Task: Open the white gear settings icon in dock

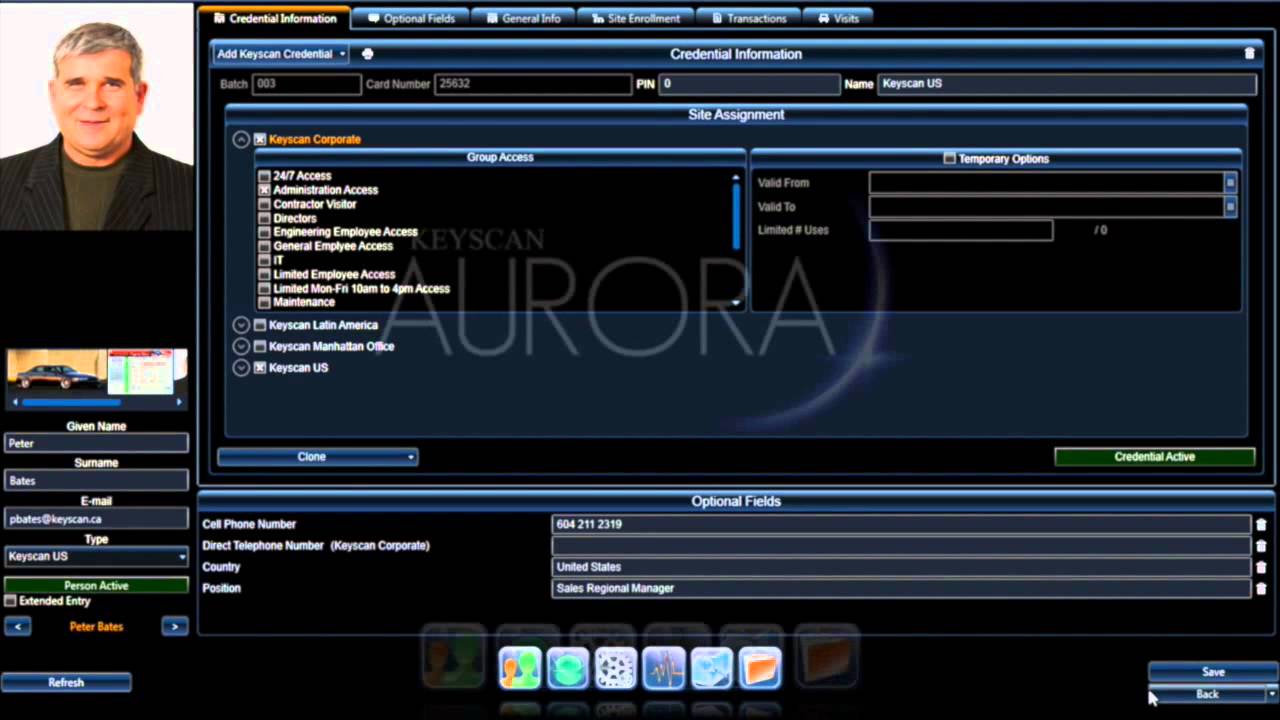Action: point(615,668)
